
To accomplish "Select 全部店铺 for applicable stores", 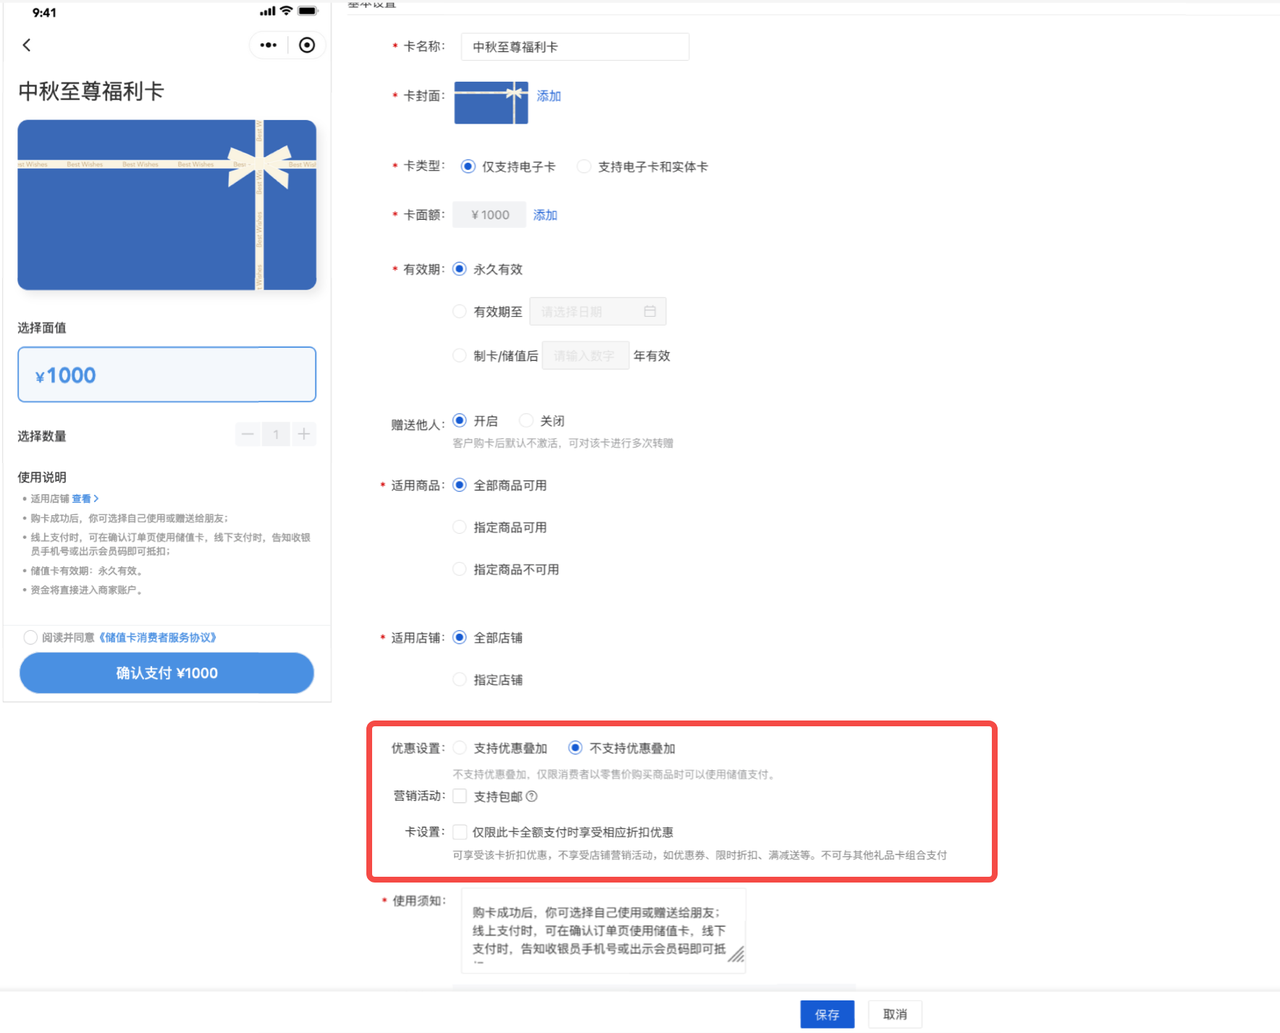I will (x=460, y=638).
